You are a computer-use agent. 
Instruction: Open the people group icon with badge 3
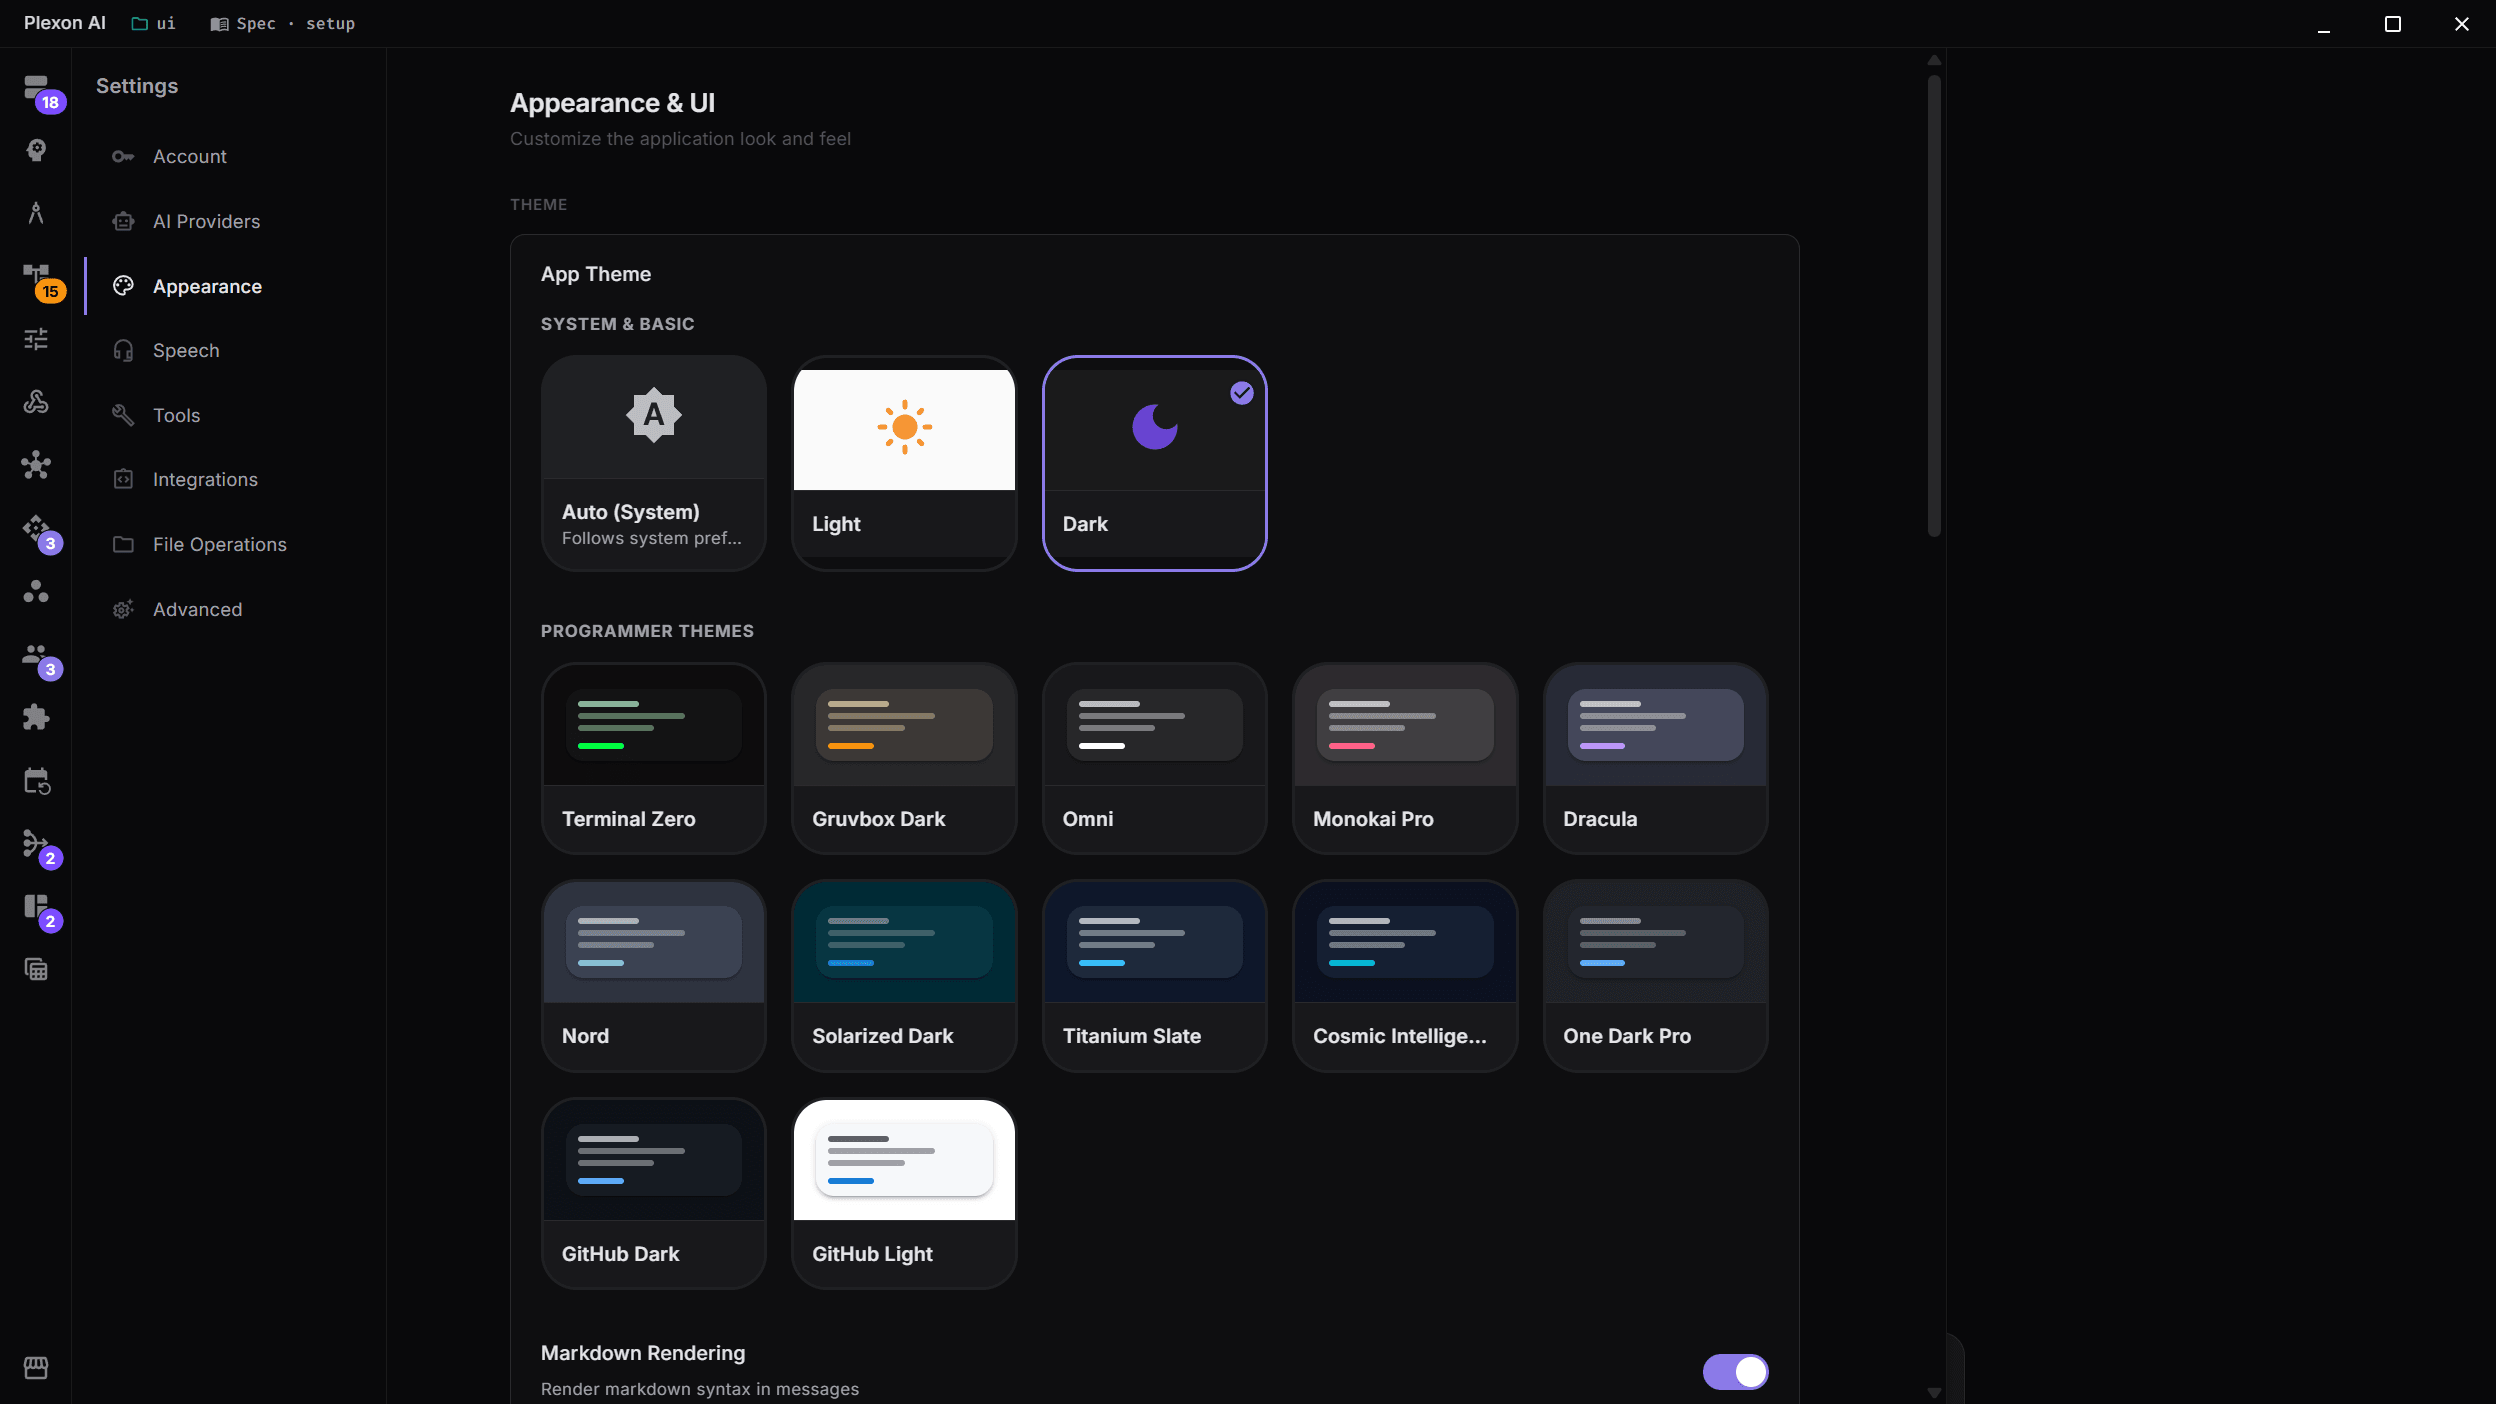coord(37,655)
